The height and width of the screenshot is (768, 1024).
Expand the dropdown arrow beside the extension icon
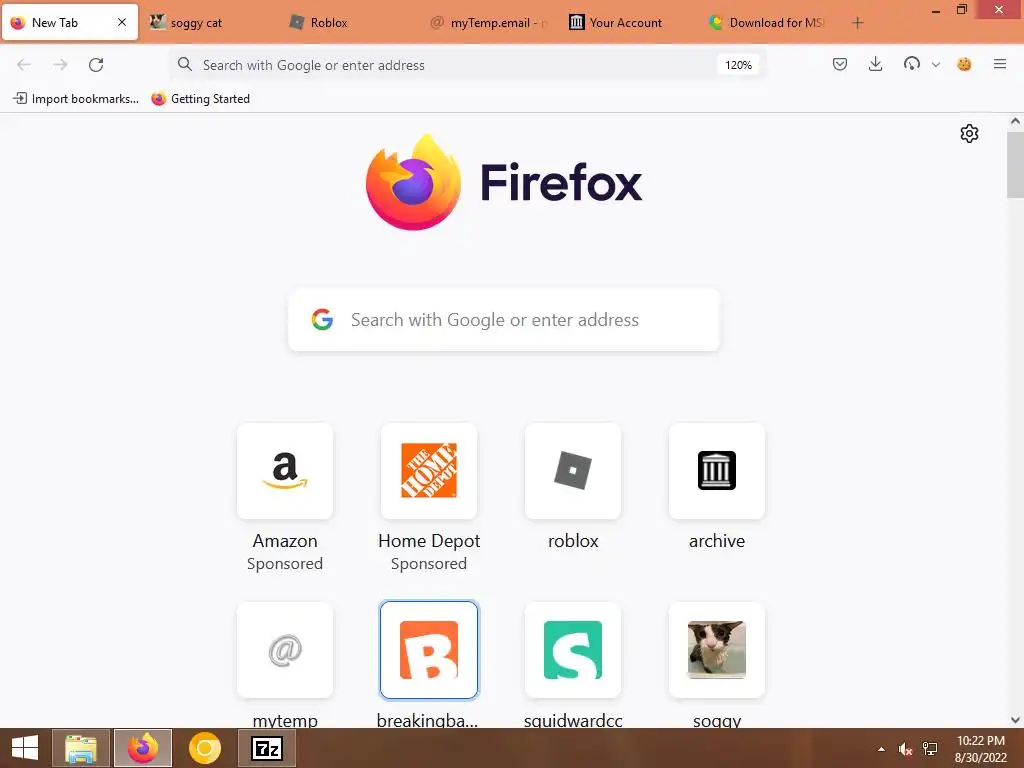click(x=936, y=65)
